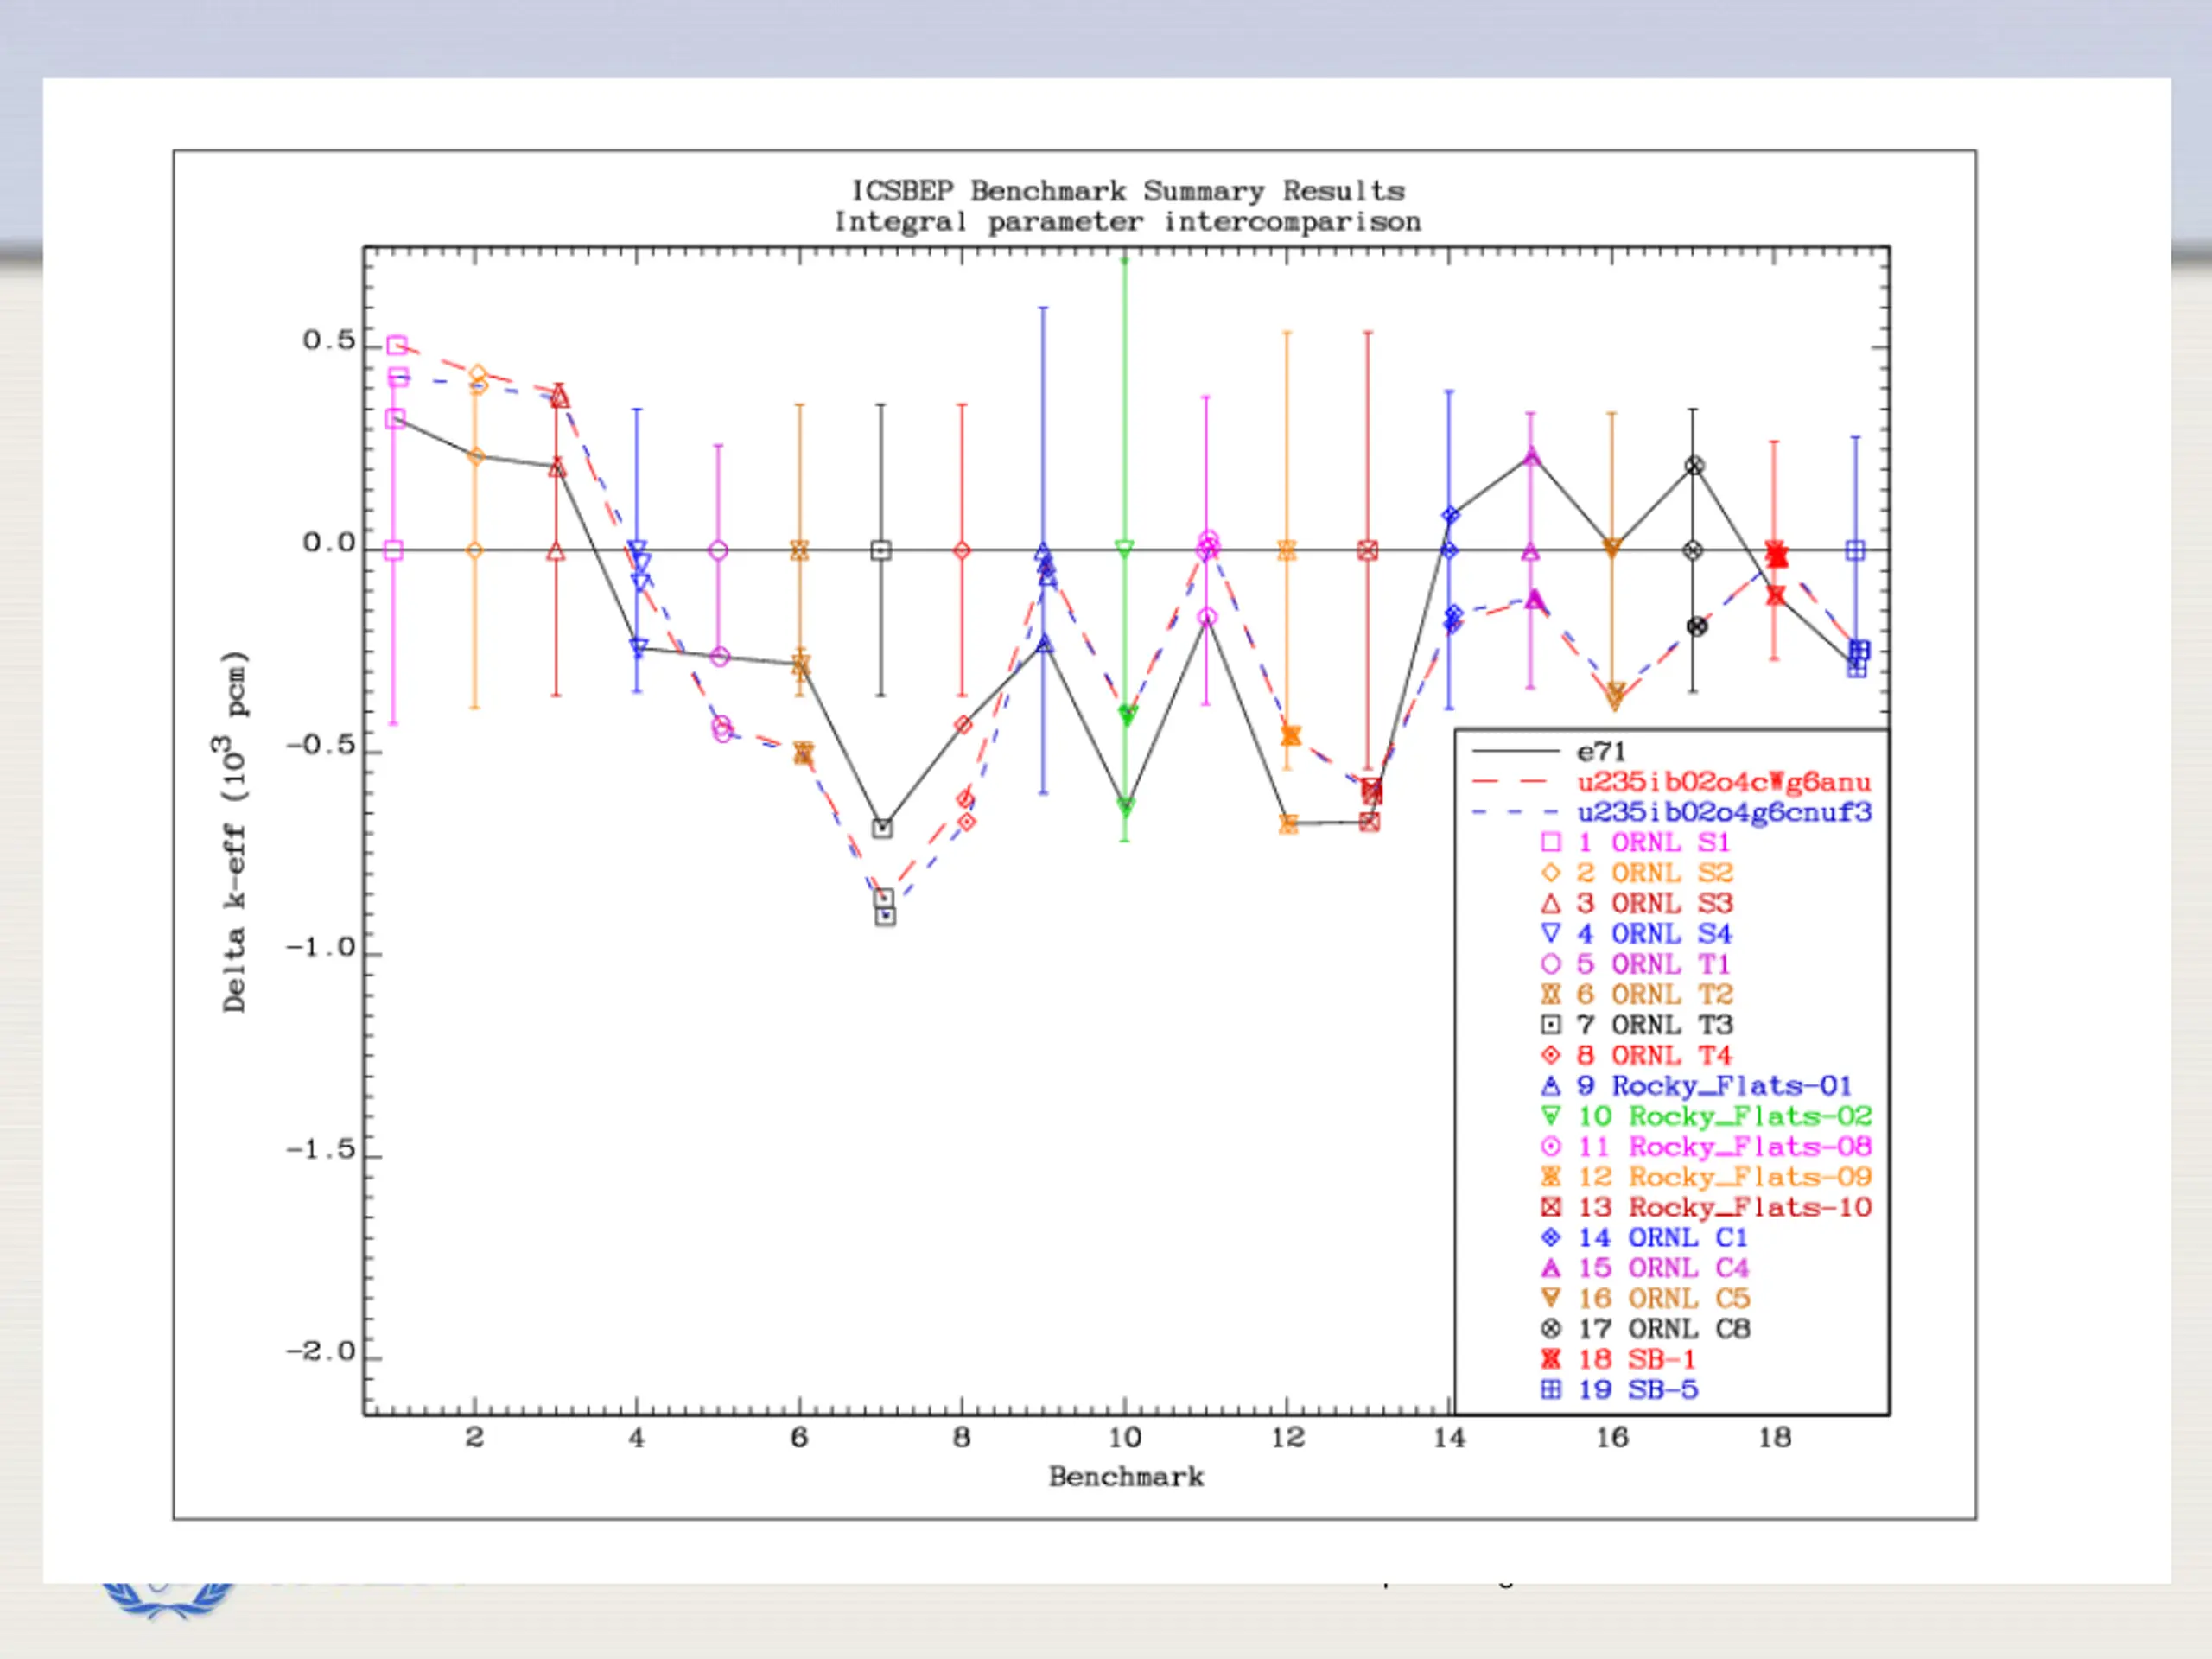Click the red triangle icon for ORNL S3
2212x1659 pixels.
point(1550,903)
